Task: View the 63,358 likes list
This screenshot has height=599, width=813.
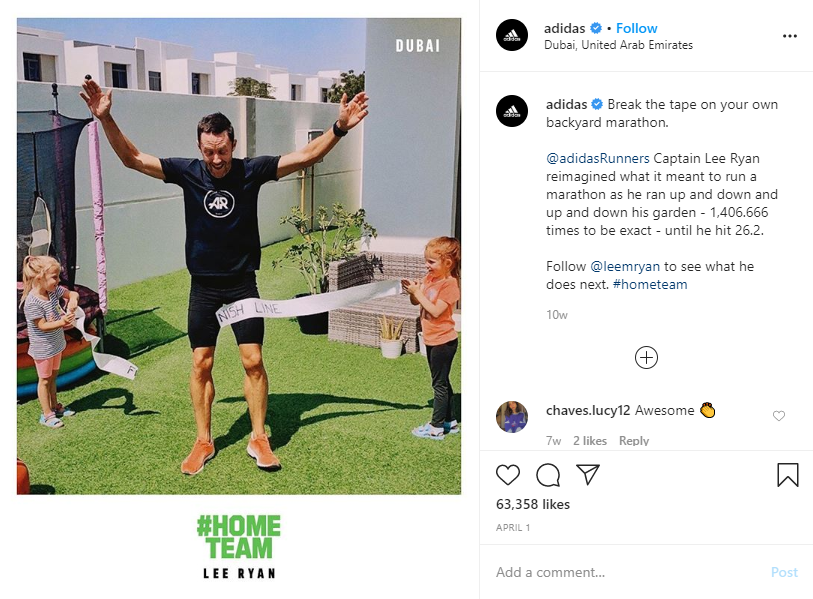Action: [x=532, y=504]
